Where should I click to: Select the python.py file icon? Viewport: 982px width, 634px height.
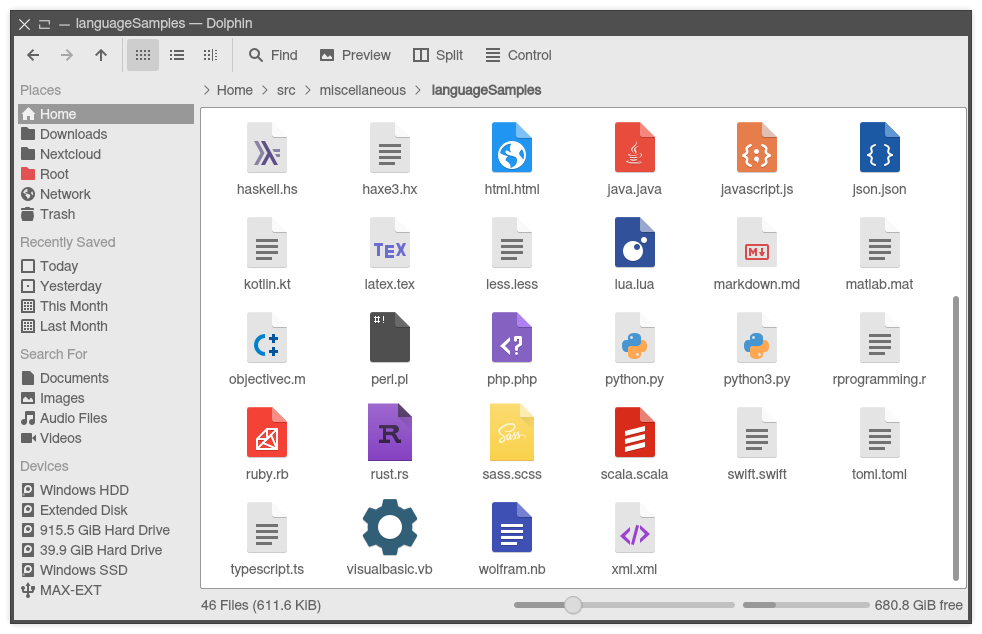(x=634, y=338)
